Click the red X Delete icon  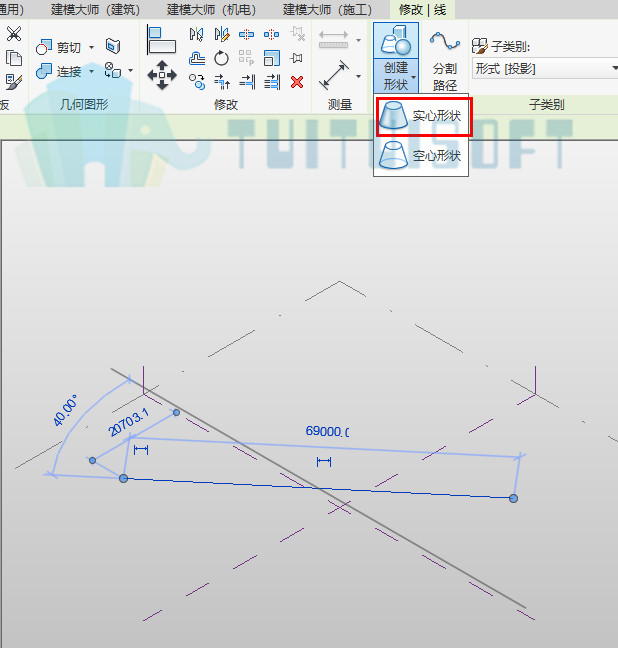tap(297, 82)
